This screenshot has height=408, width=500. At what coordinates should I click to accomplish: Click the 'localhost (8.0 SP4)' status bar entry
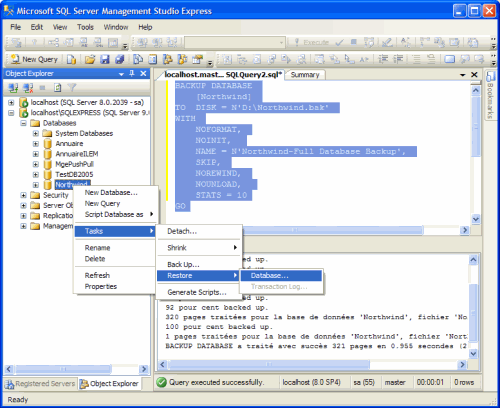(311, 382)
